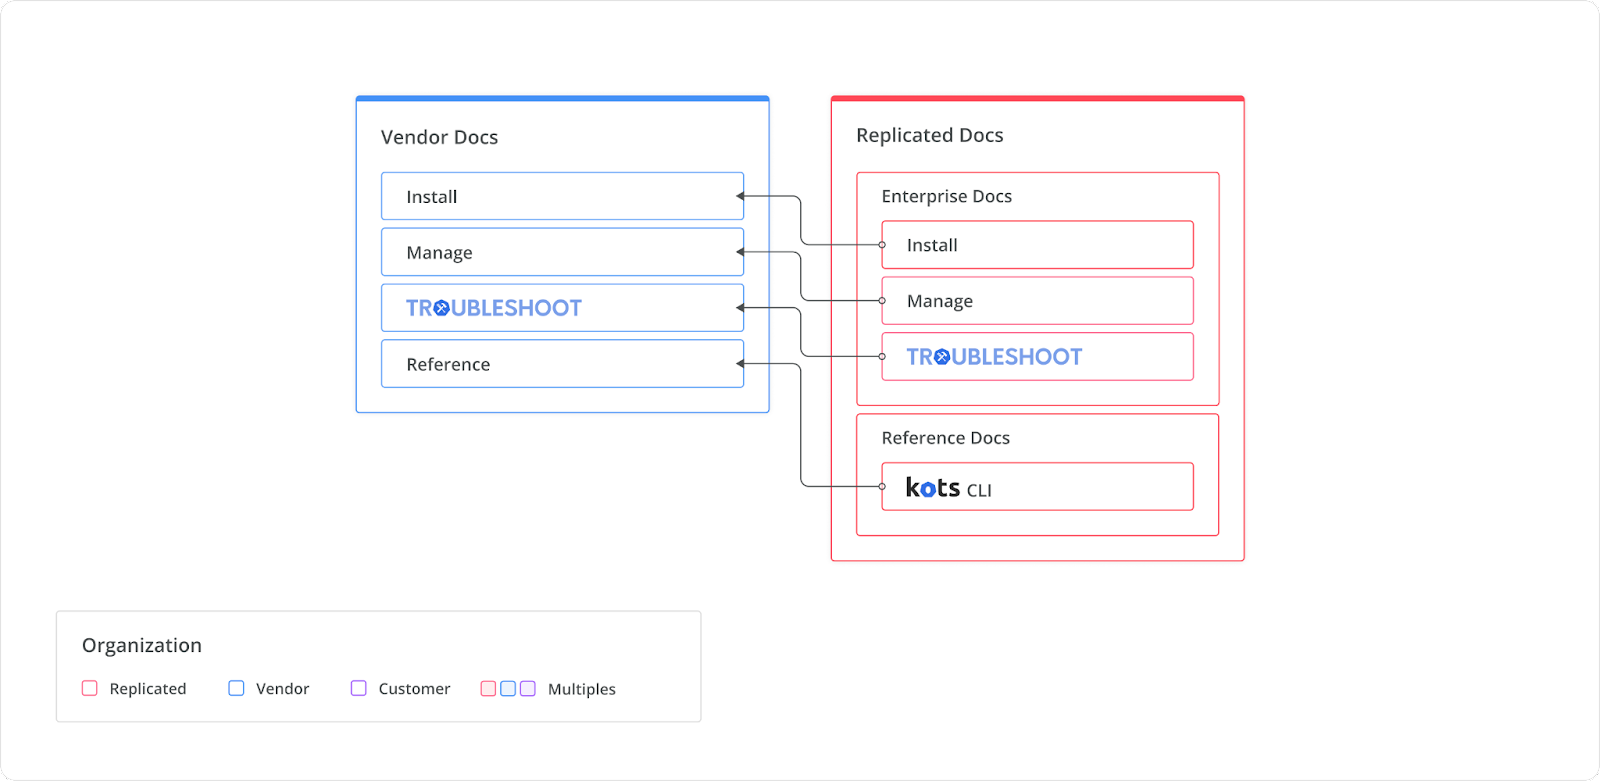Click the Multiples legend label
Screen dimensions: 1600x781
pyautogui.click(x=582, y=689)
